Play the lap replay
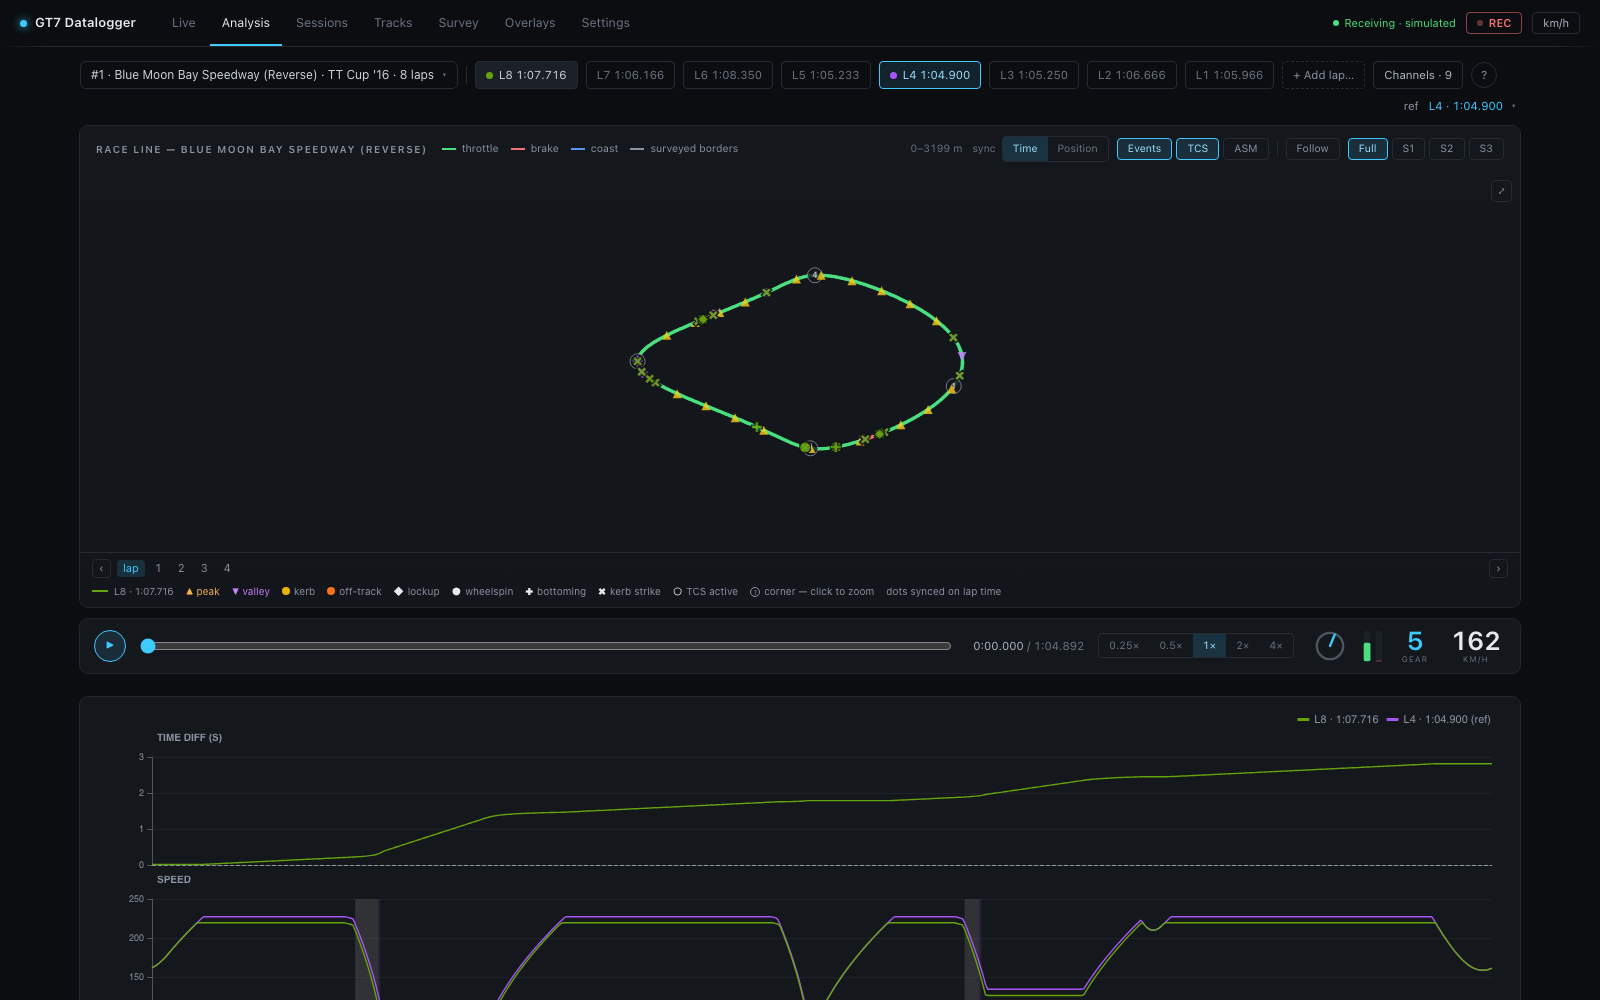Image resolution: width=1600 pixels, height=1000 pixels. pos(110,646)
